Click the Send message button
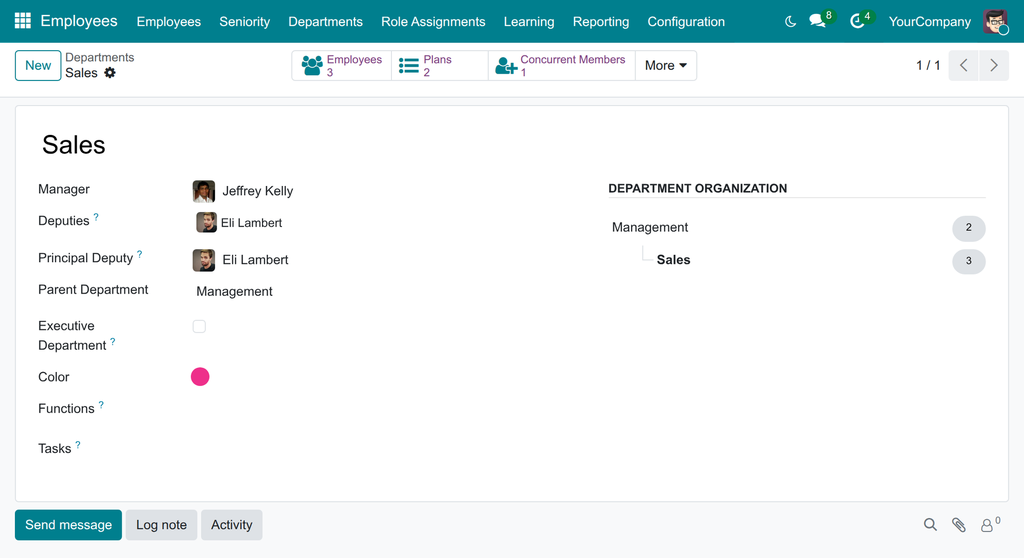Screen dimensions: 1024x558 click(x=69, y=525)
